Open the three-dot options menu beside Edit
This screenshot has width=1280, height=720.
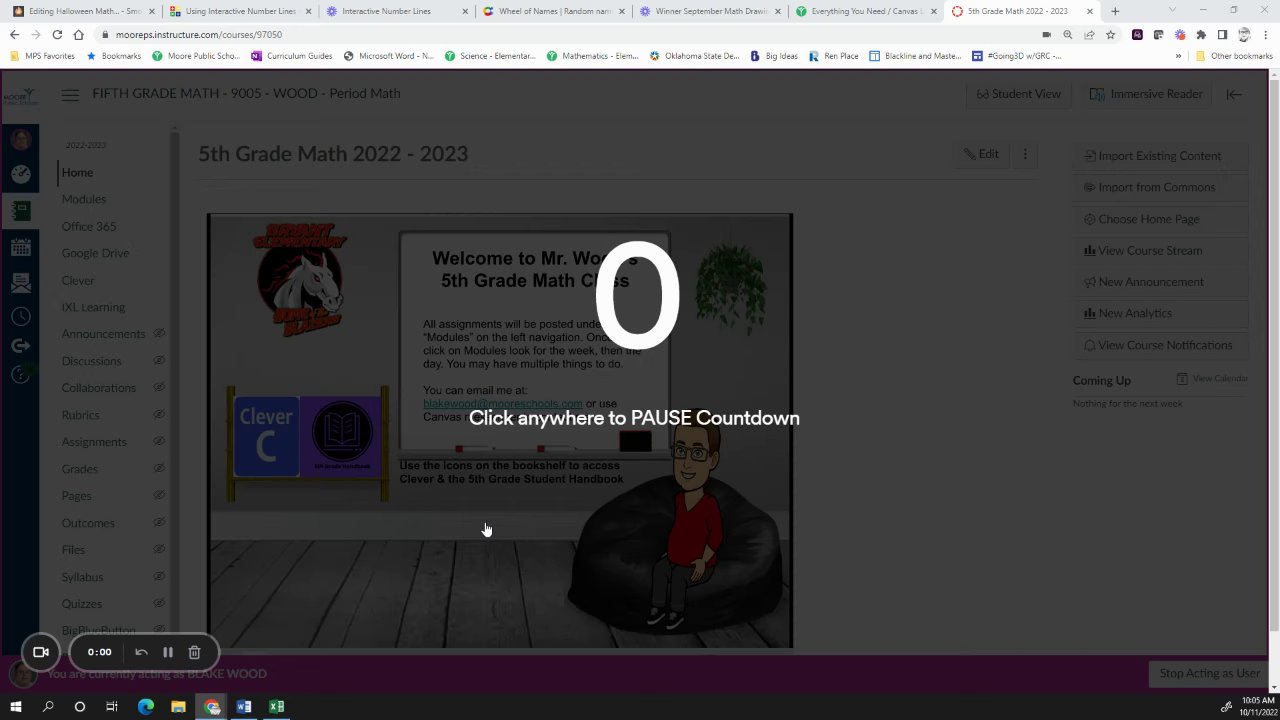click(1025, 154)
